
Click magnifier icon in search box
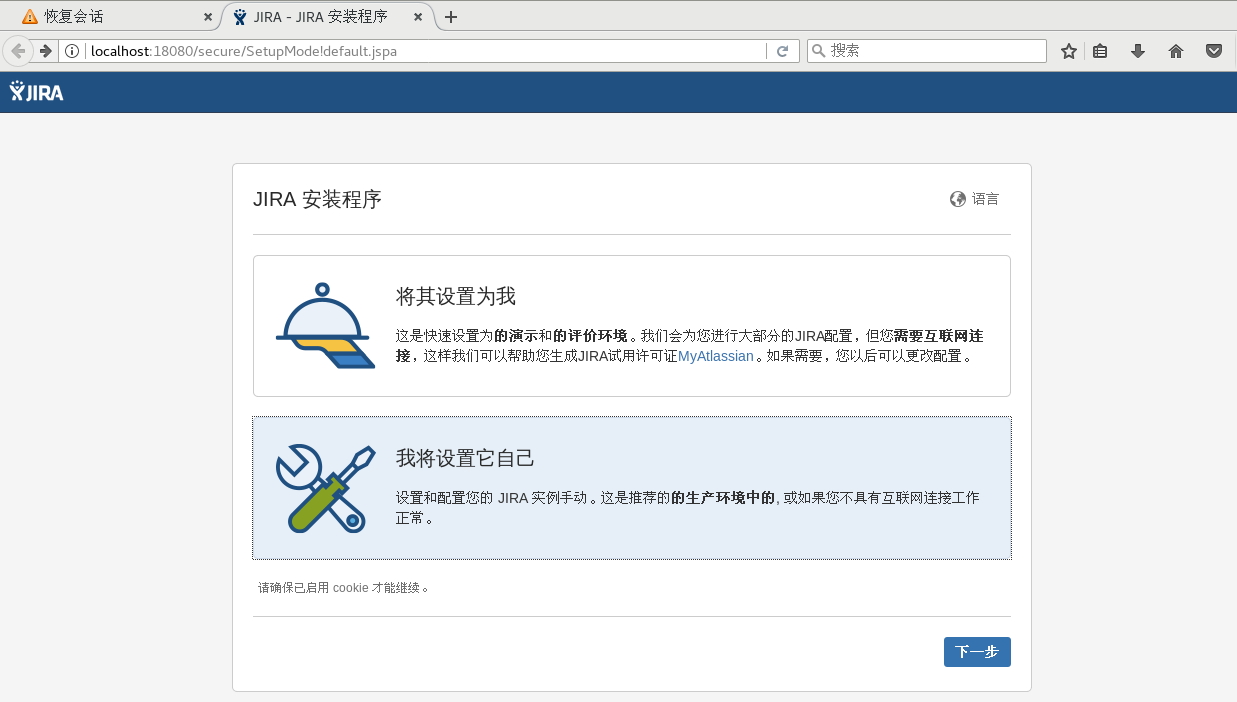pos(818,51)
